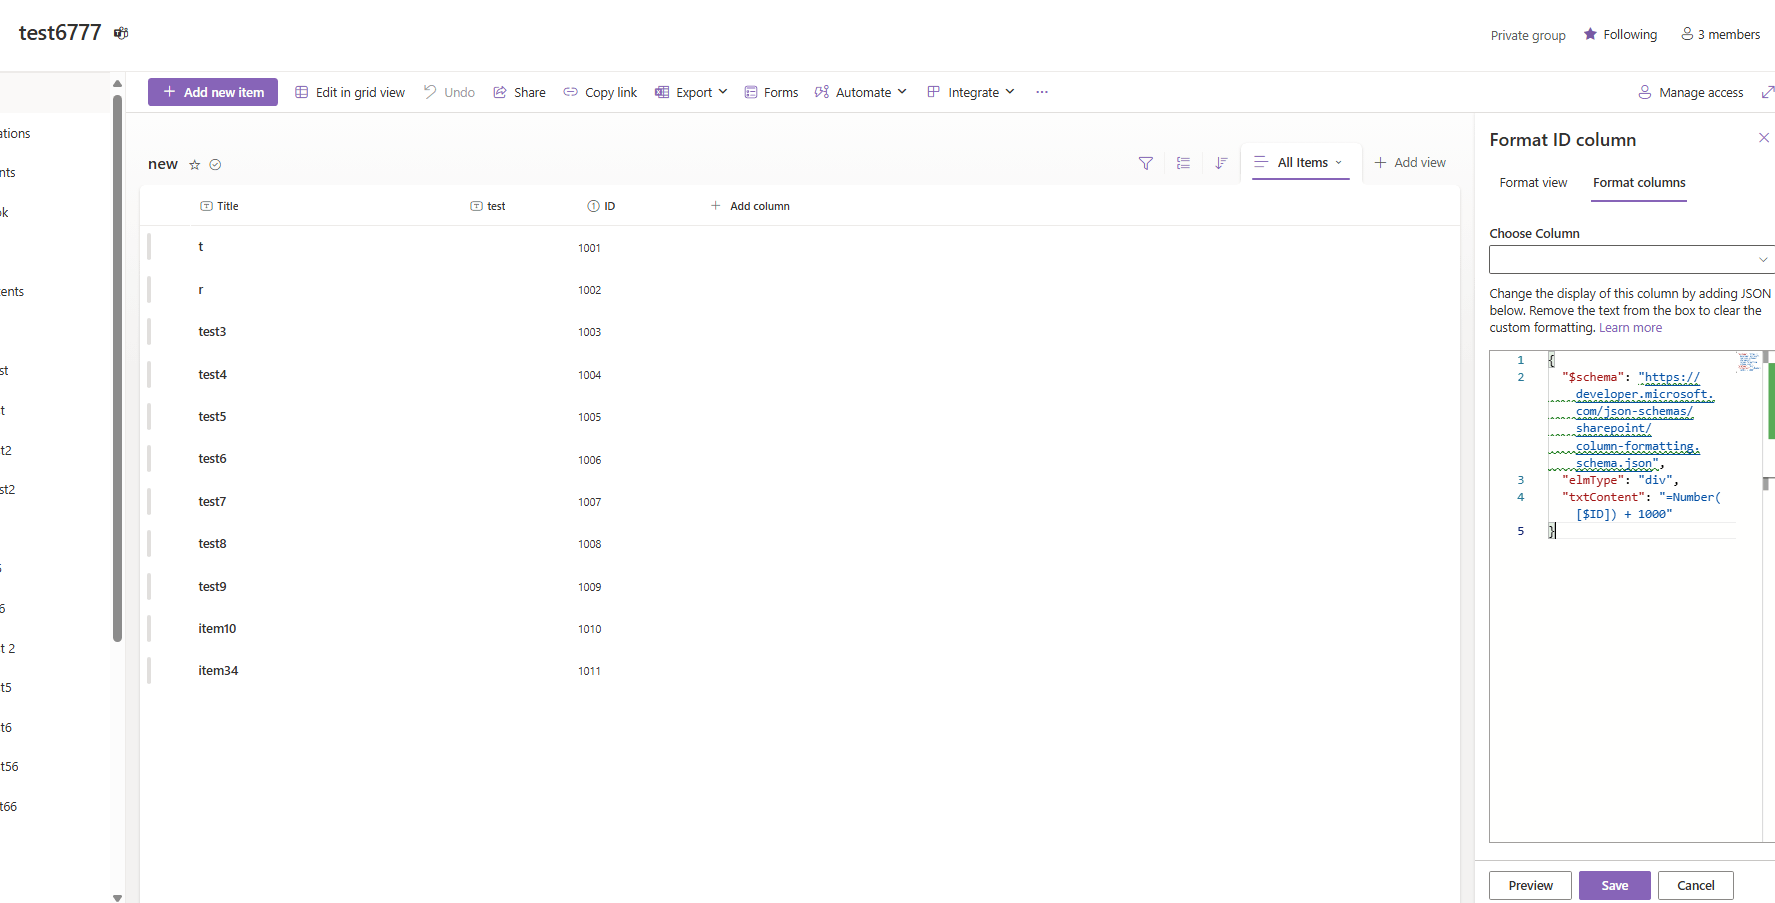Screen dimensions: 1775x903
Task: Click the Add new item button
Action: click(213, 92)
